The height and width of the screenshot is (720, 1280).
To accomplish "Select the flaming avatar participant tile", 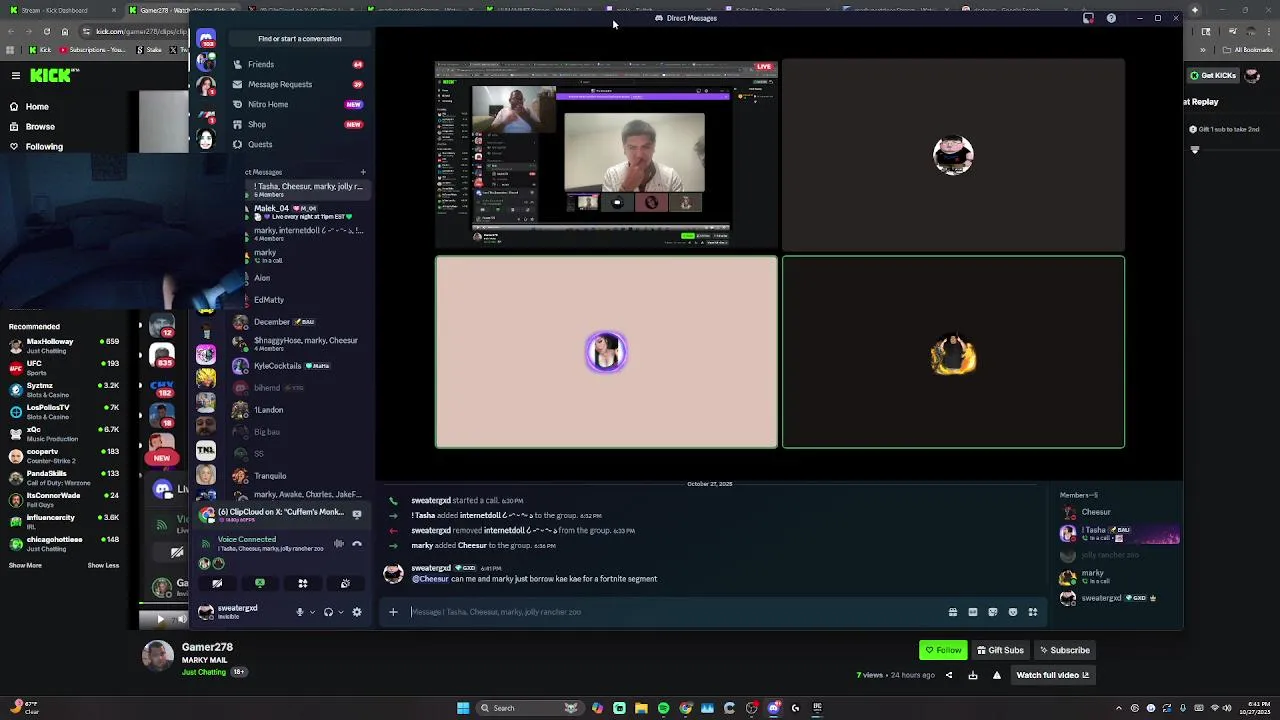I will point(953,352).
